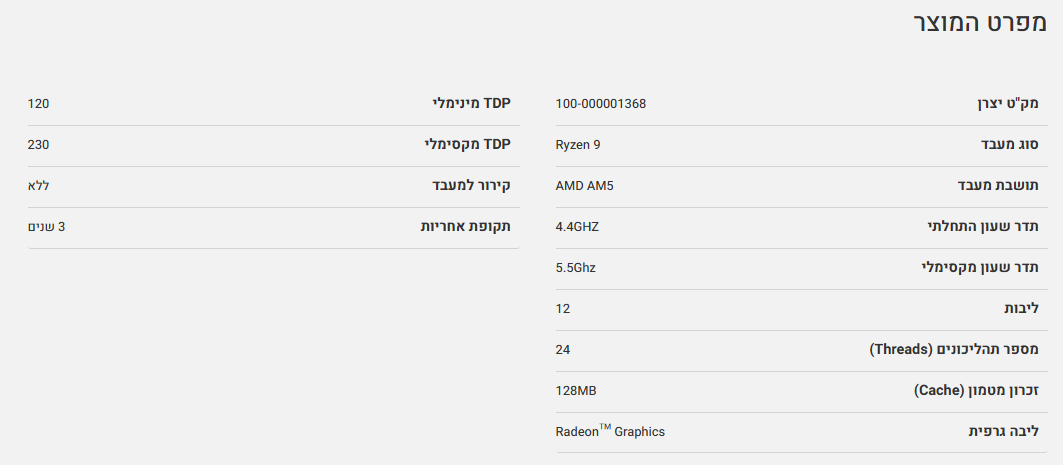Image resolution: width=1063 pixels, height=465 pixels.
Task: Select the 'קירור למעבד' cooling label
Action: pos(471,186)
